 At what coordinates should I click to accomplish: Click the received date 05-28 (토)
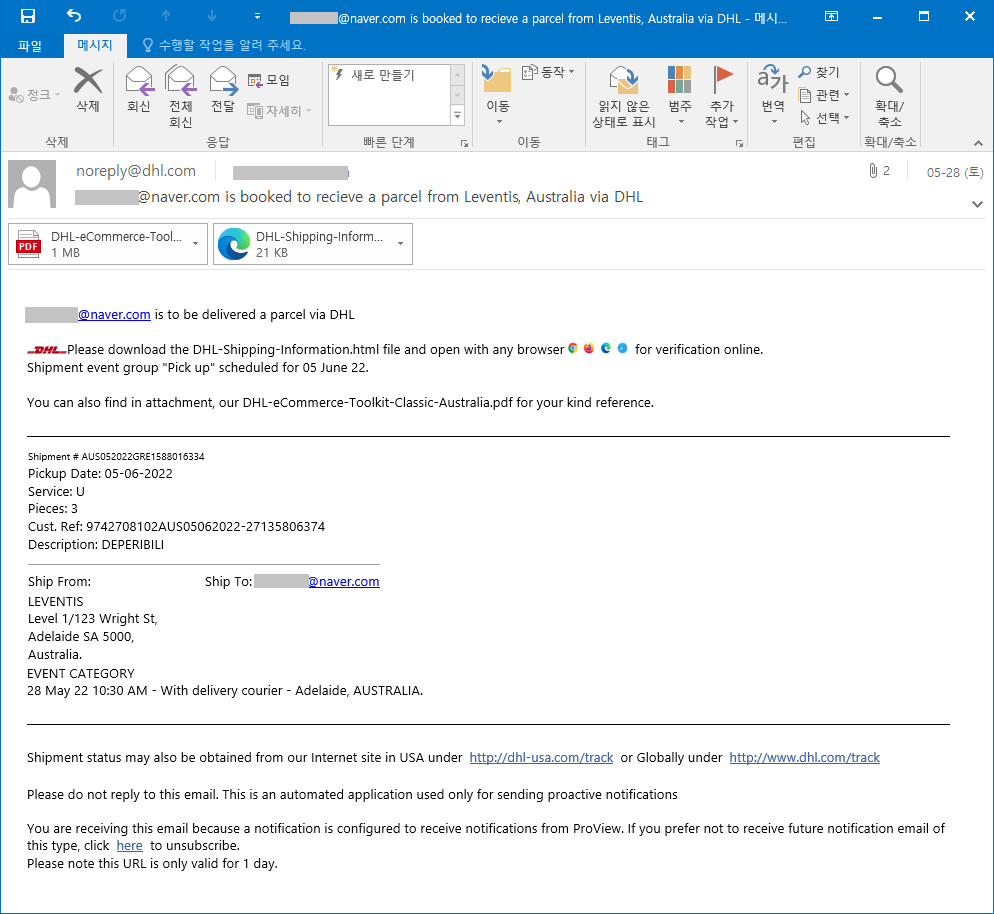955,172
